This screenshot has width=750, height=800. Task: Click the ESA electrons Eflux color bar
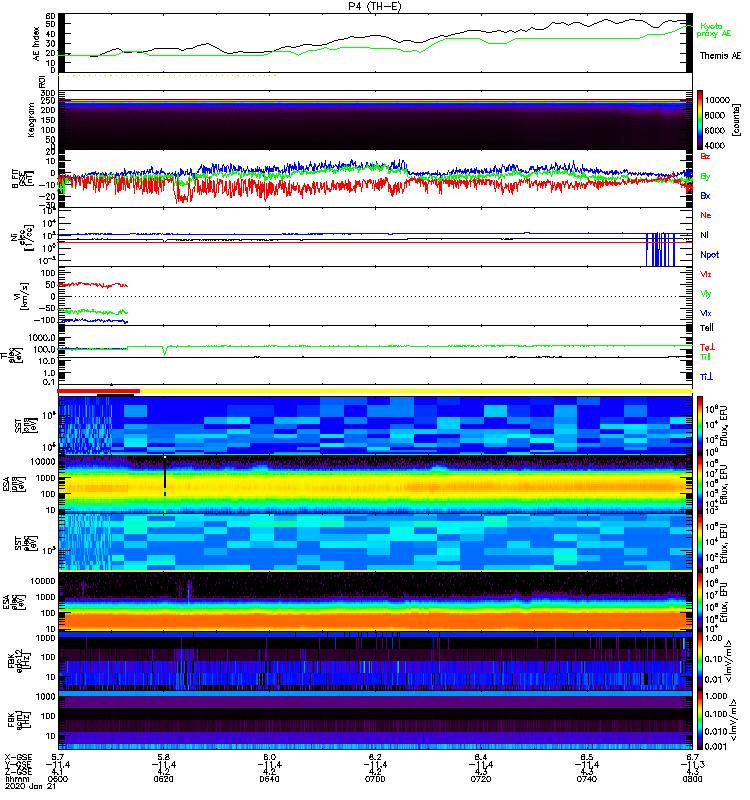point(700,602)
